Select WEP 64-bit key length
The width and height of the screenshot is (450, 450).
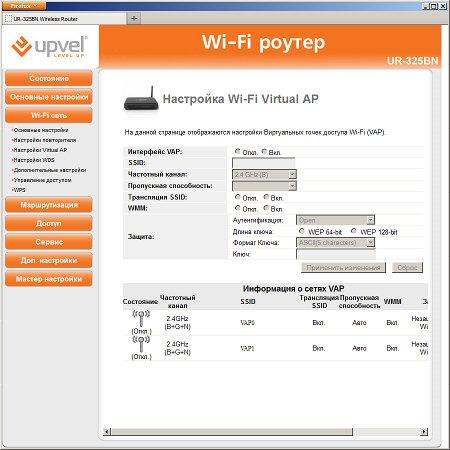302,231
